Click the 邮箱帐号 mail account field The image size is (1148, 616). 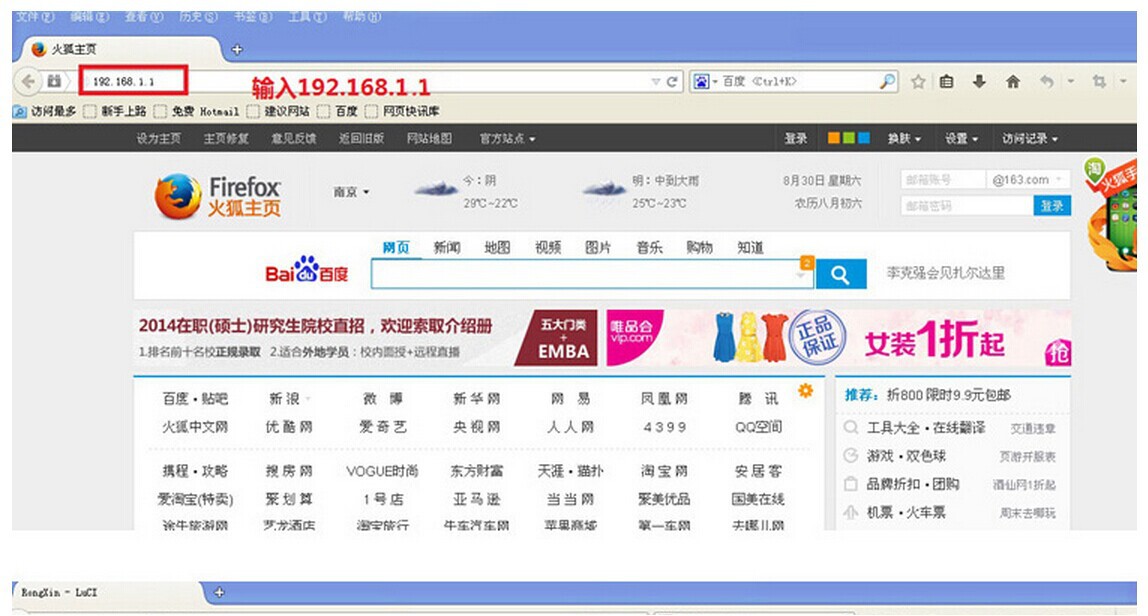(x=943, y=179)
